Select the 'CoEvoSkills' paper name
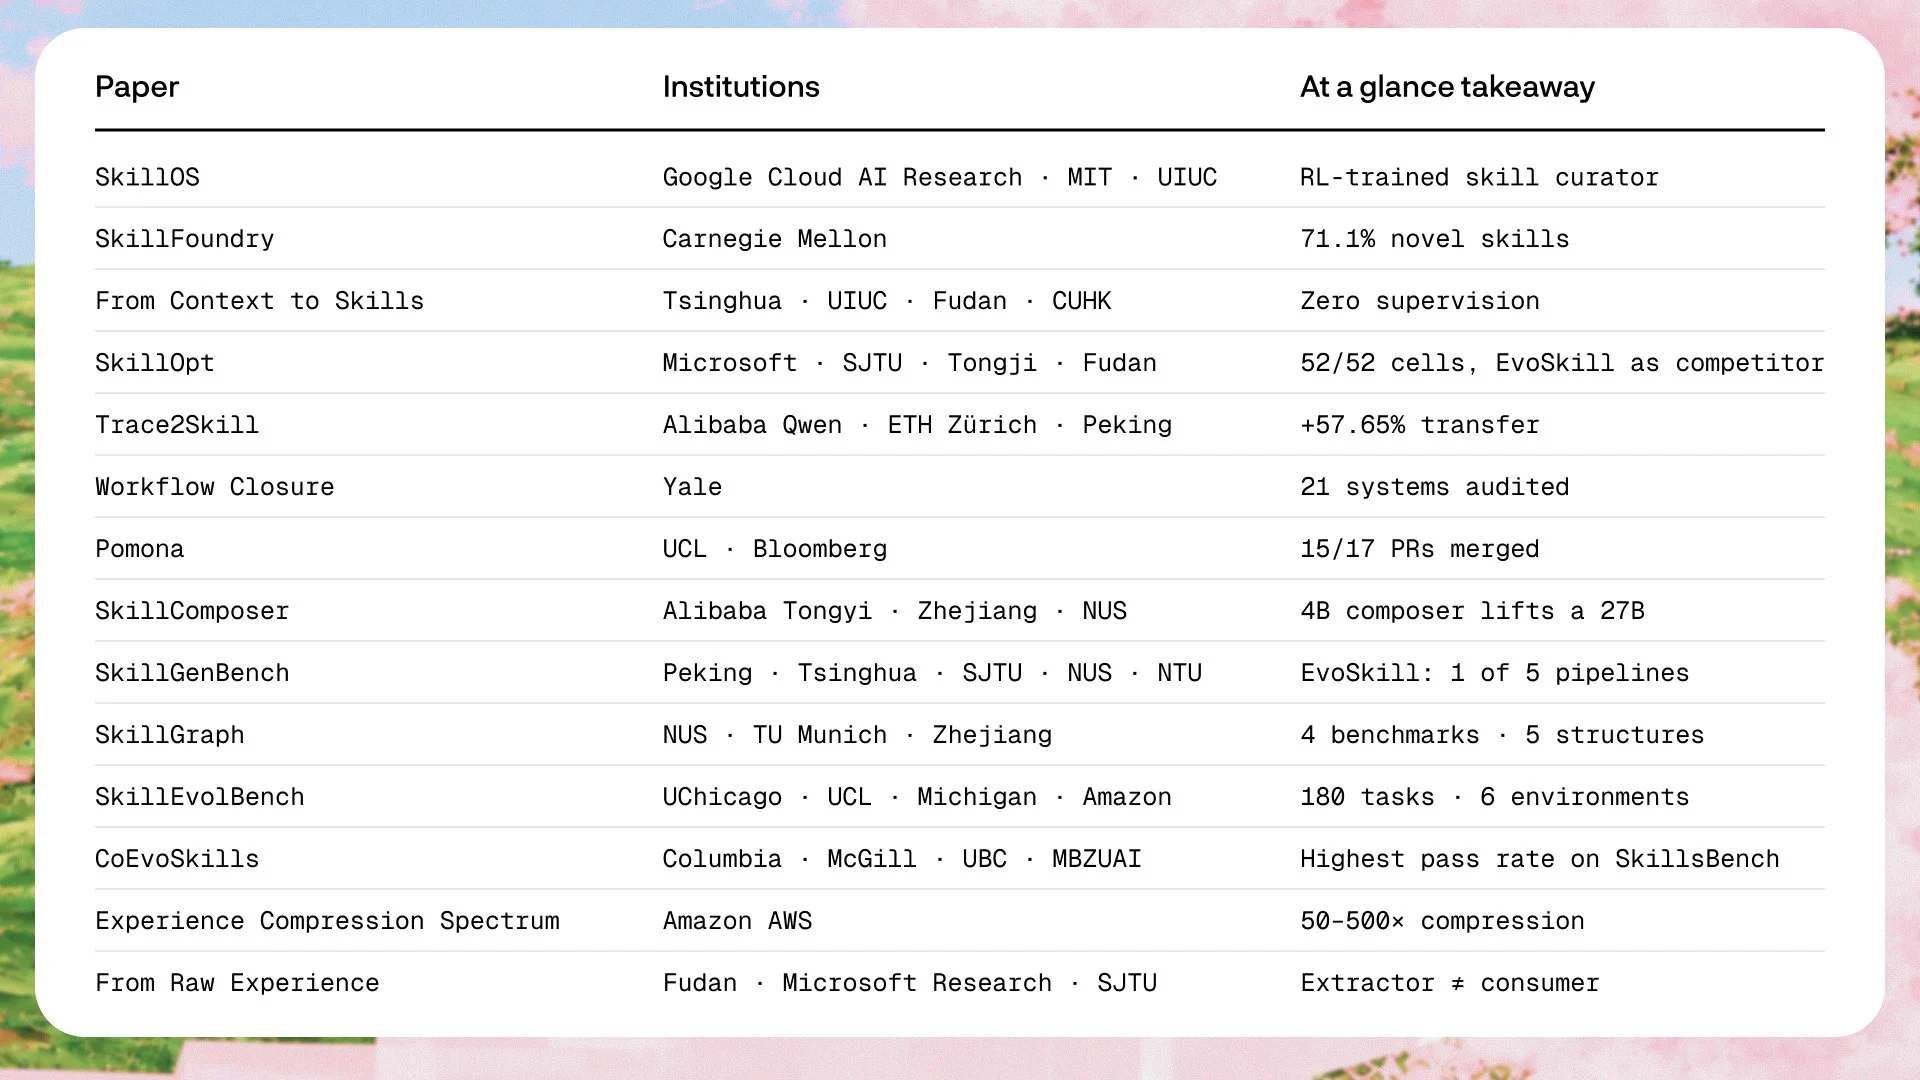Screen dimensions: 1920x1080 177,859
